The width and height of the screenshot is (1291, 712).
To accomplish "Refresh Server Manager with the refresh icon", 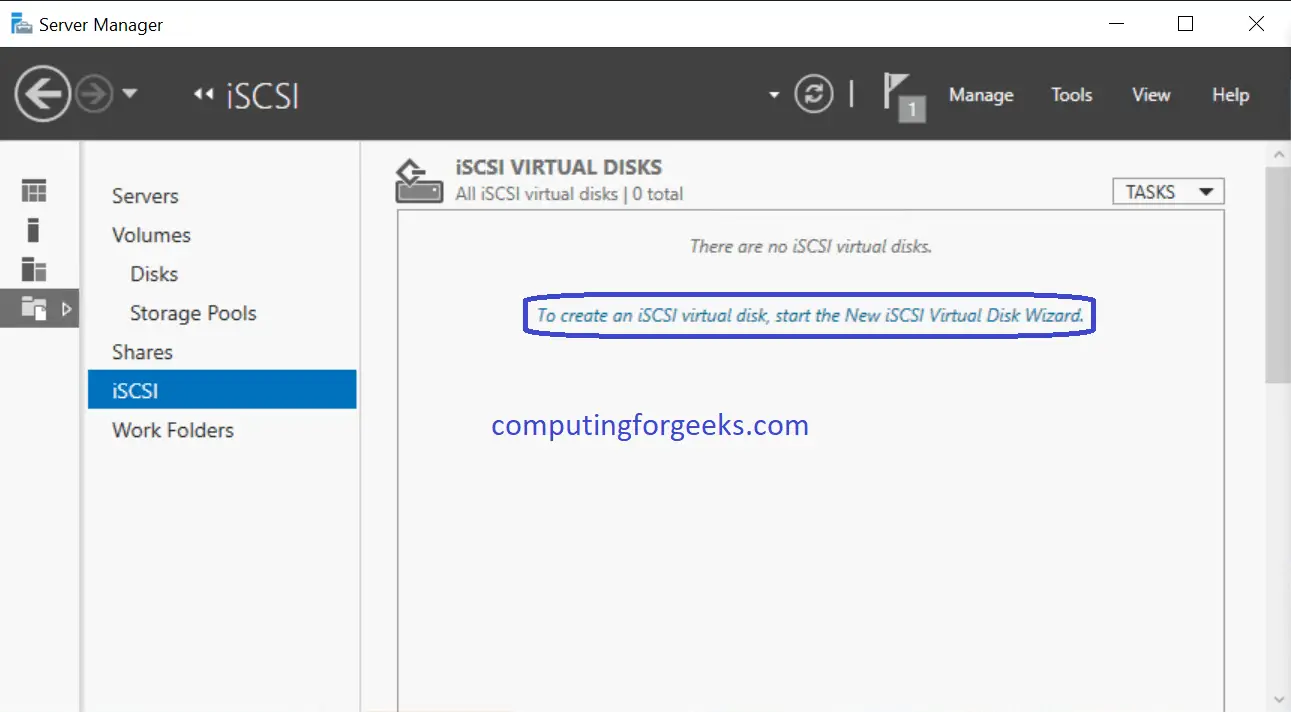I will click(x=815, y=93).
